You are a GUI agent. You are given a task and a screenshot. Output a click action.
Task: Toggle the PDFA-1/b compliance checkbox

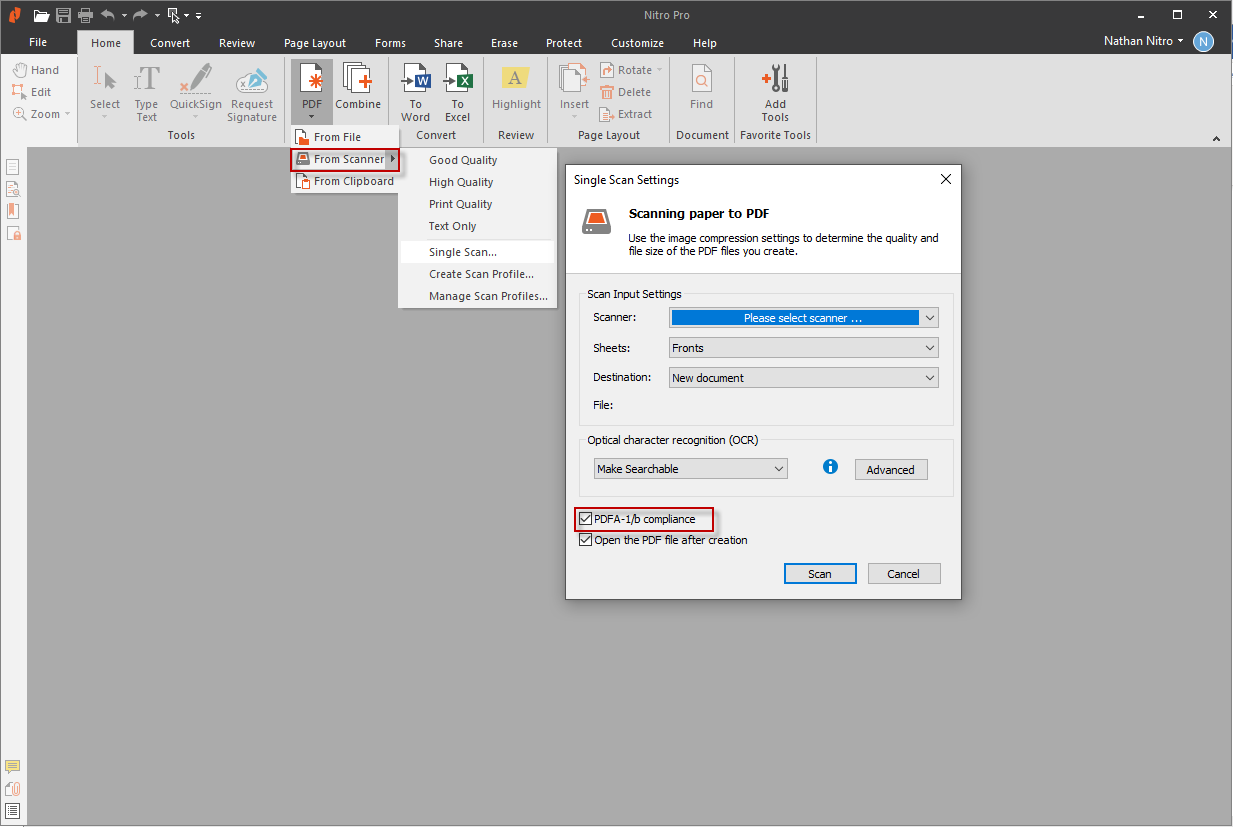point(586,519)
